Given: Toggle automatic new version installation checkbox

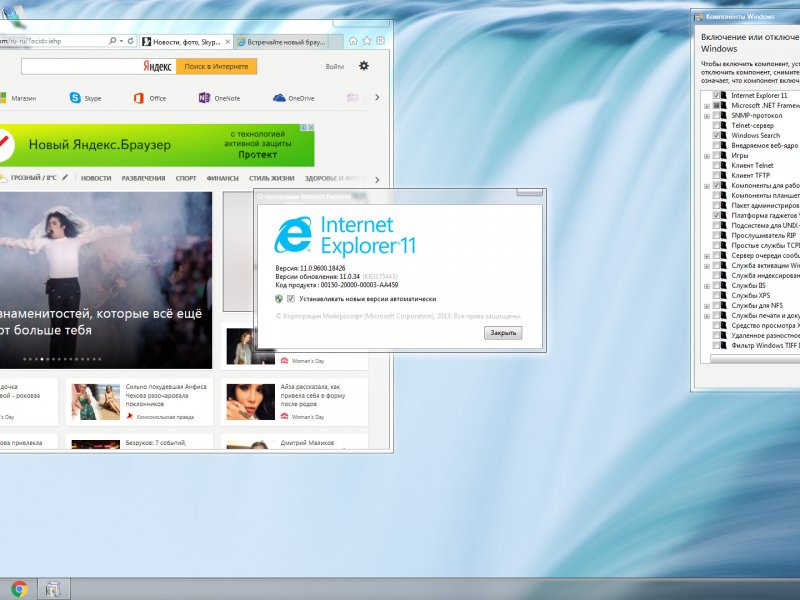Looking at the screenshot, I should pos(291,299).
